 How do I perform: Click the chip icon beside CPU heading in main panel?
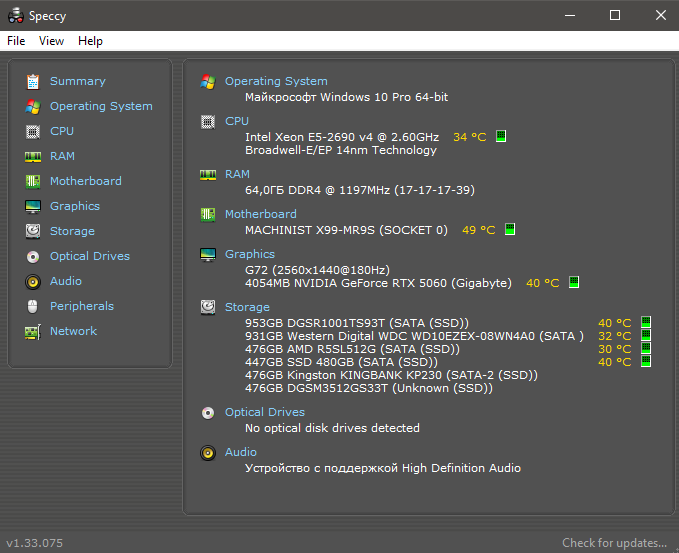coord(208,122)
